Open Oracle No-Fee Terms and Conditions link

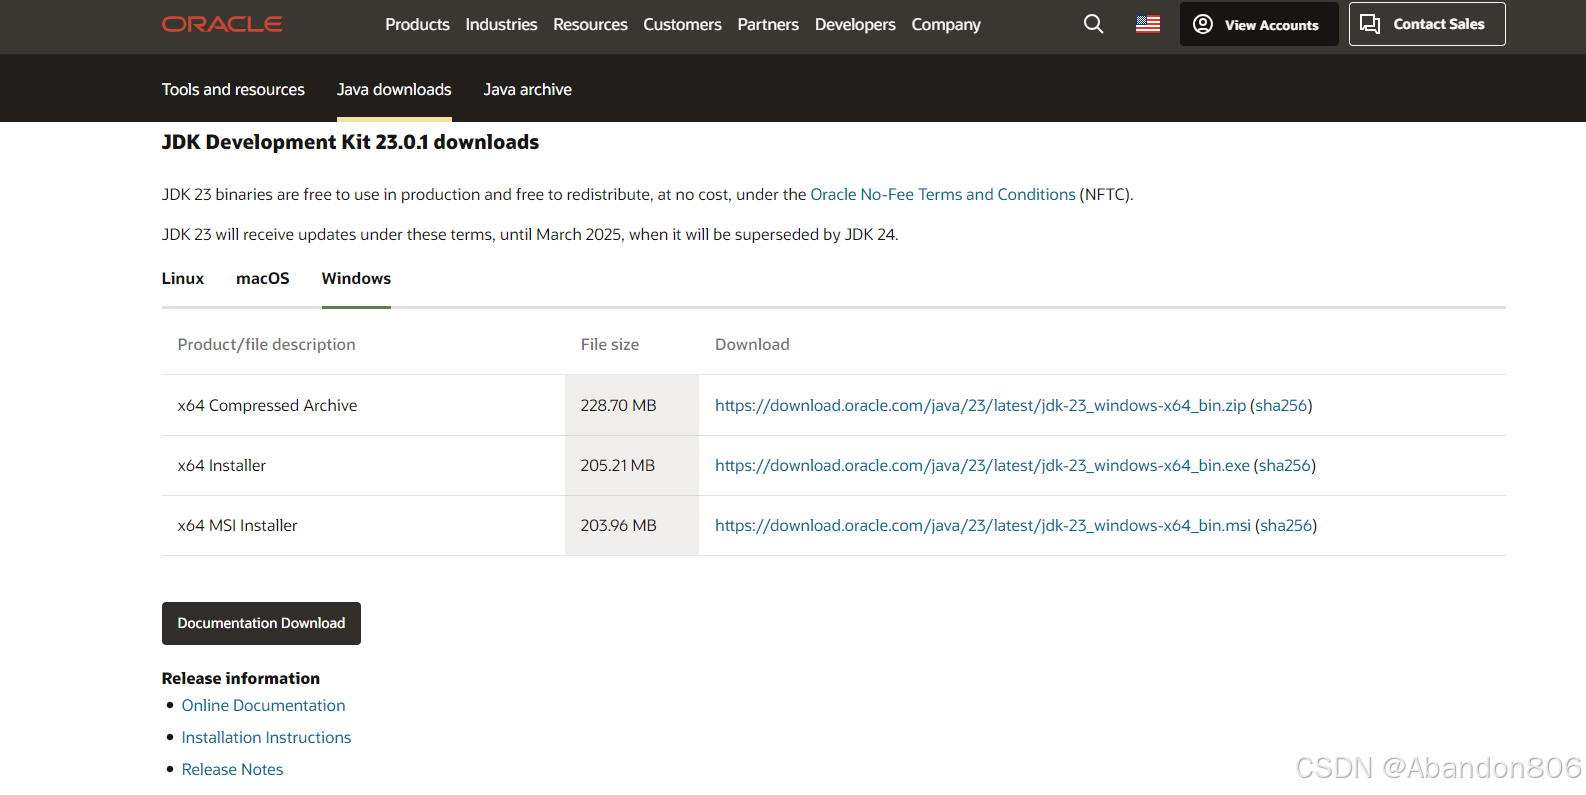[x=943, y=194]
